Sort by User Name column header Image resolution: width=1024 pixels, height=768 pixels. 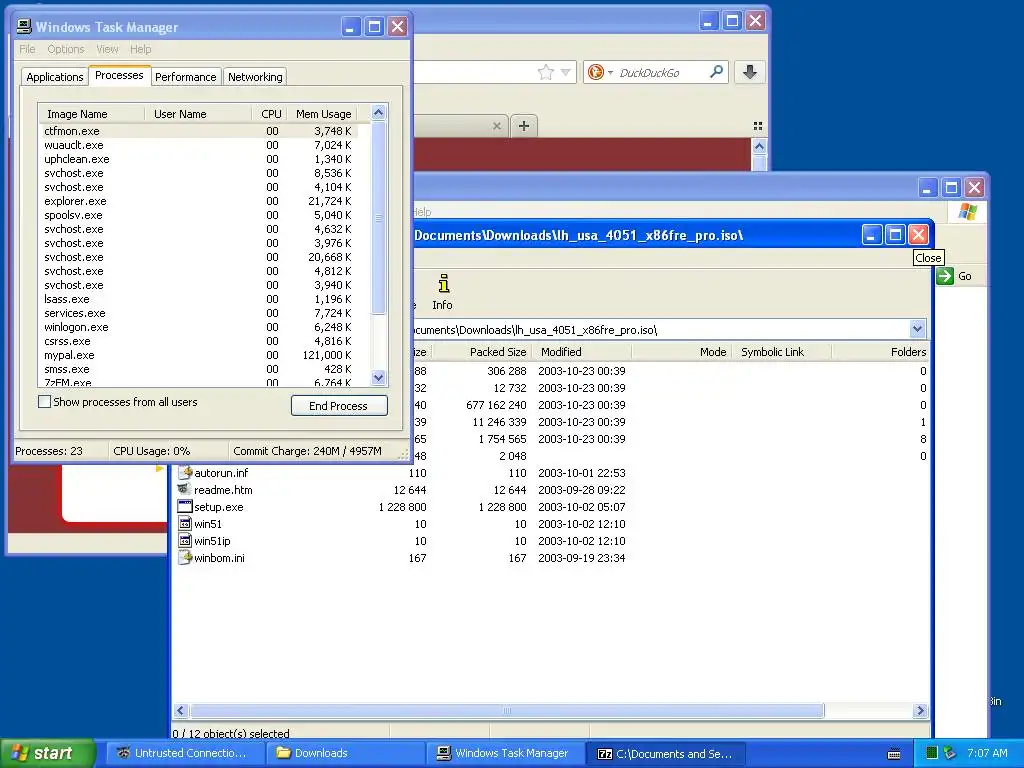(x=198, y=114)
